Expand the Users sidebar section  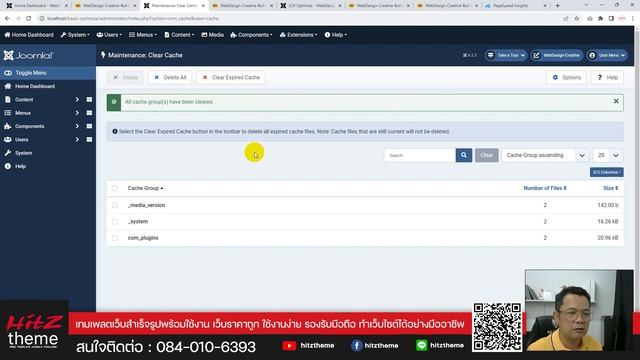point(77,140)
